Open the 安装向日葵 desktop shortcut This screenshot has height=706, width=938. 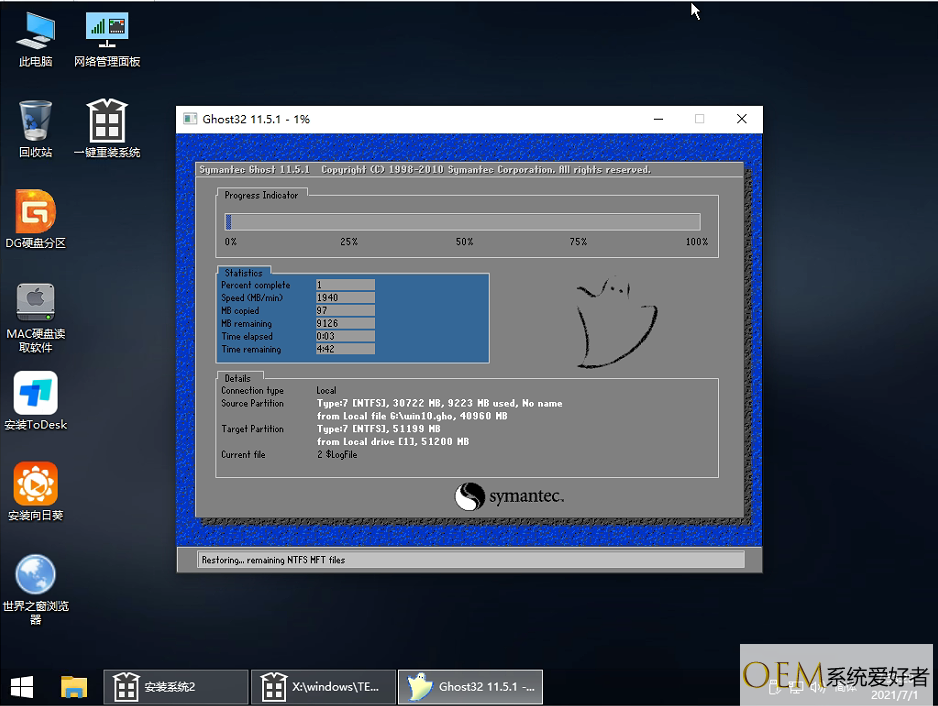(x=35, y=491)
